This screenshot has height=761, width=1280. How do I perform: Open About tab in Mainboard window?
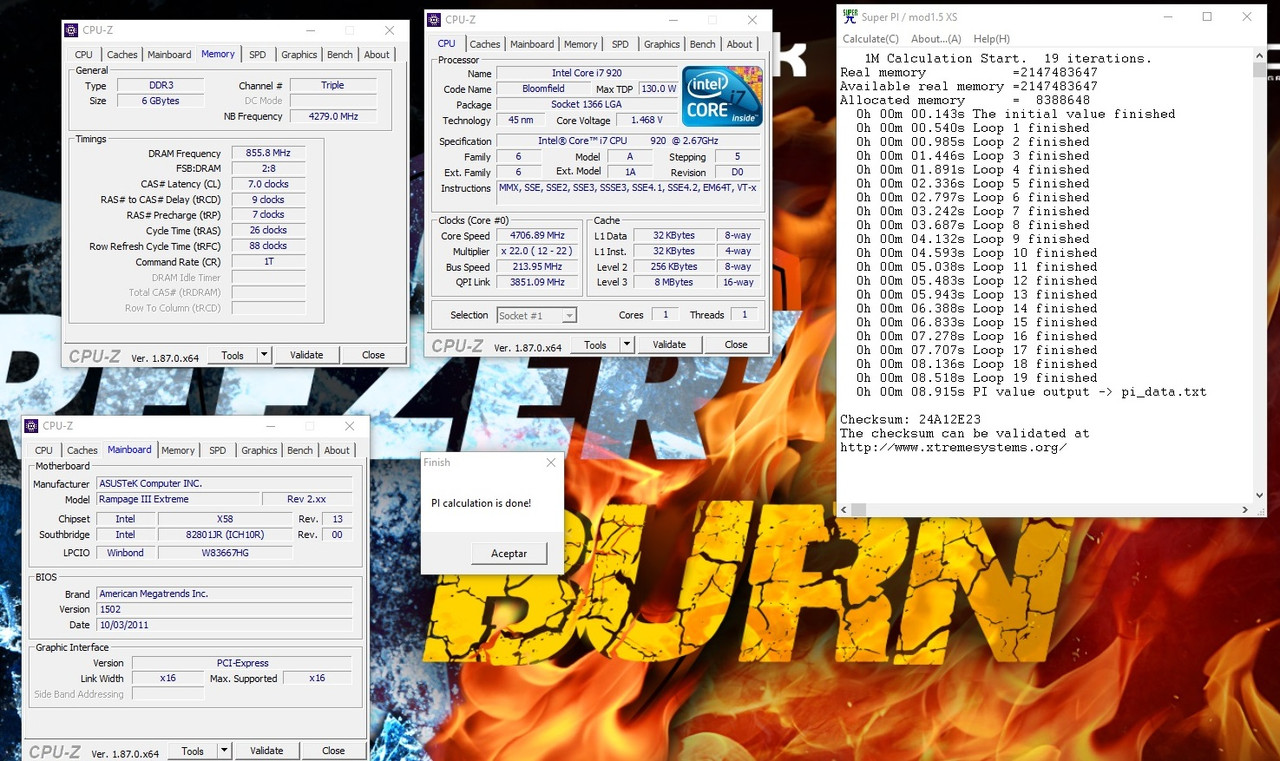point(337,451)
